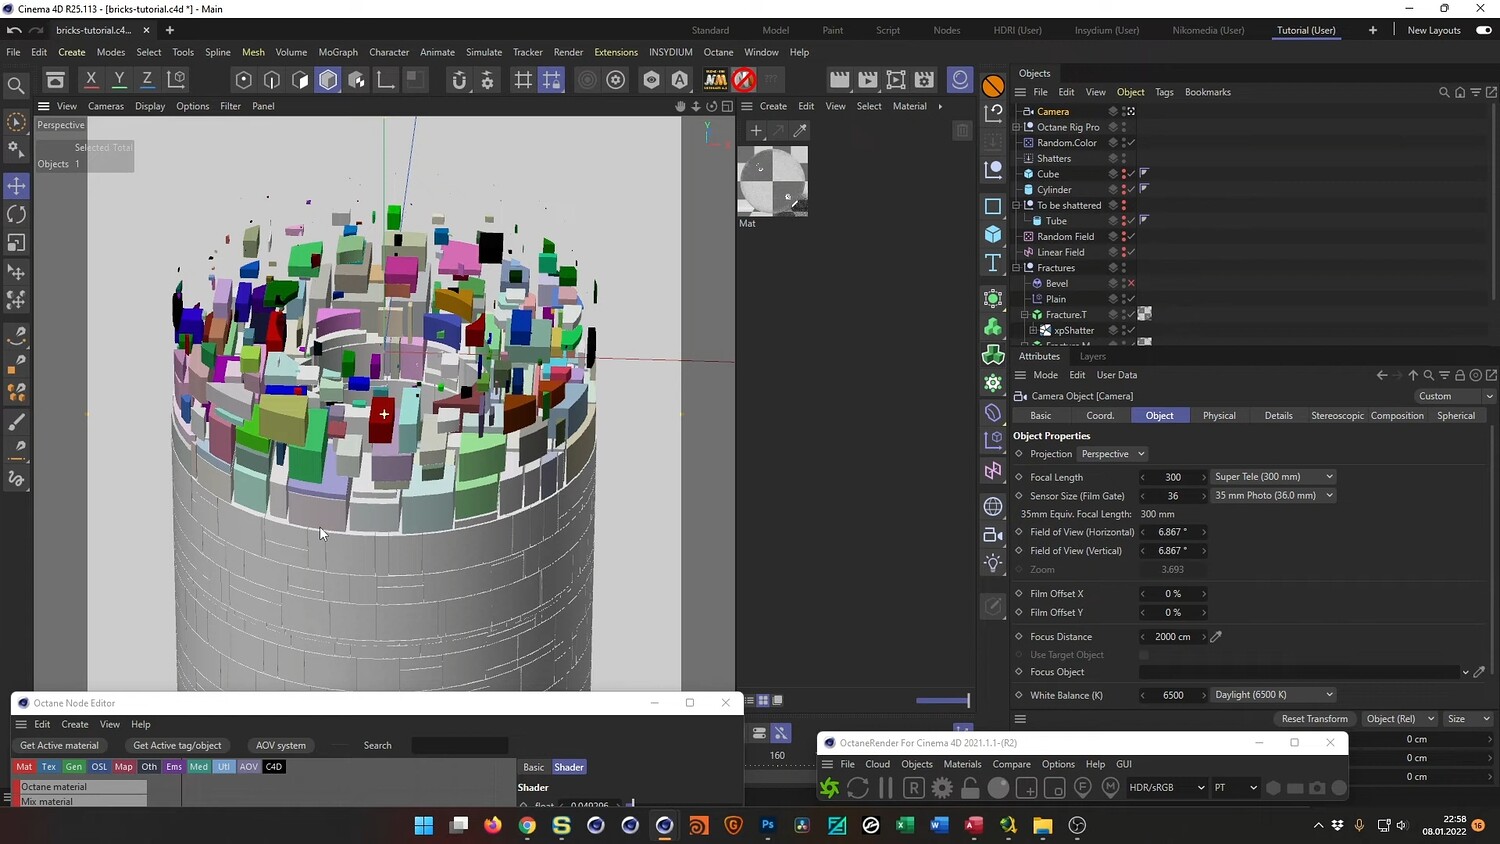
Task: Switch to the Physical camera tab
Action: (1219, 416)
